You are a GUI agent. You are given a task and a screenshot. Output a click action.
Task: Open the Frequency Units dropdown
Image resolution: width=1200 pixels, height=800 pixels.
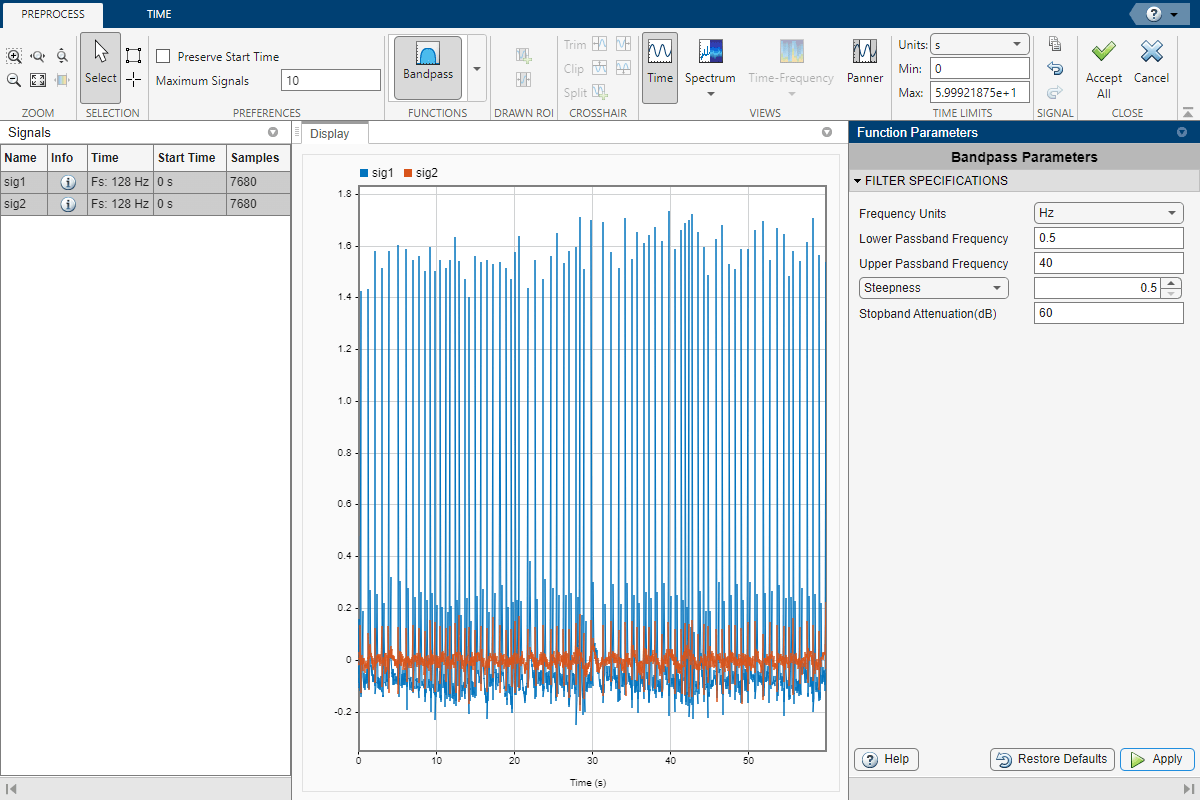(1108, 213)
